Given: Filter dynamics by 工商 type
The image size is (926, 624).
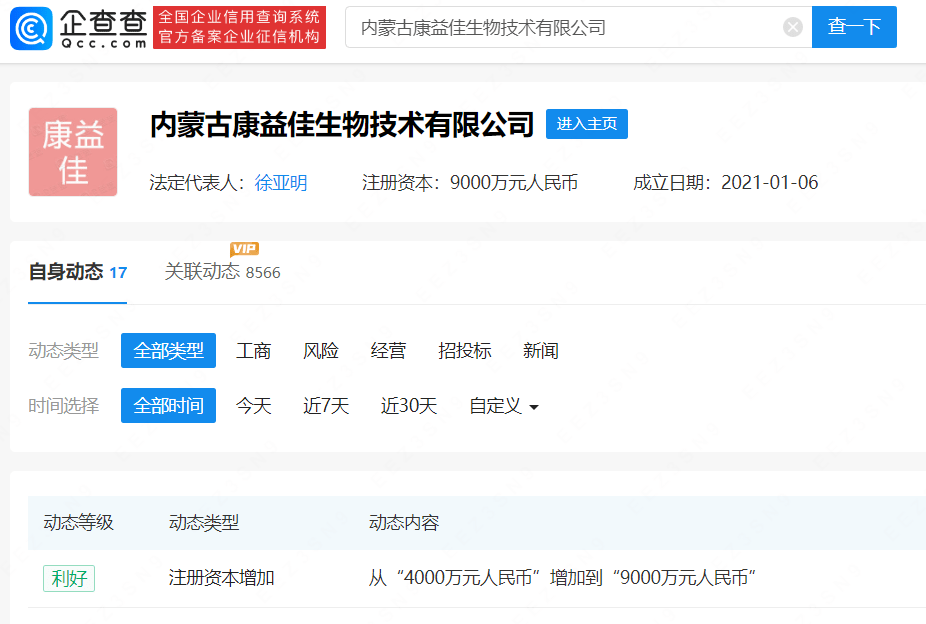Looking at the screenshot, I should 253,351.
